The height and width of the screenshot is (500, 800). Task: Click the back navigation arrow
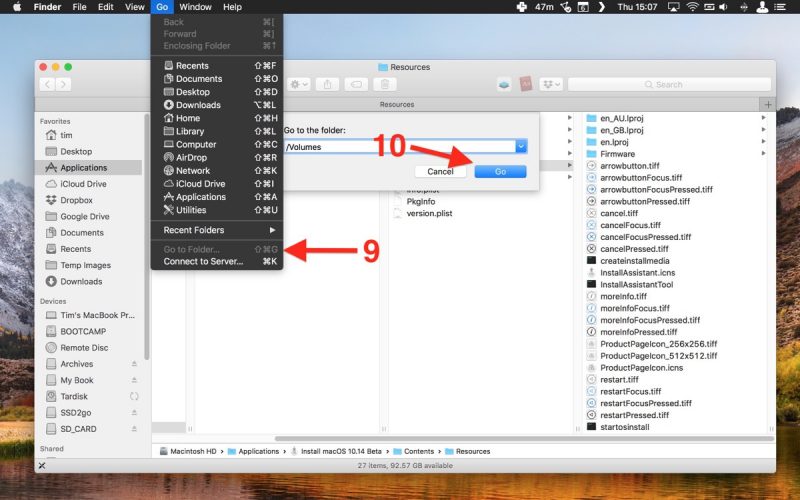pyautogui.click(x=47, y=84)
